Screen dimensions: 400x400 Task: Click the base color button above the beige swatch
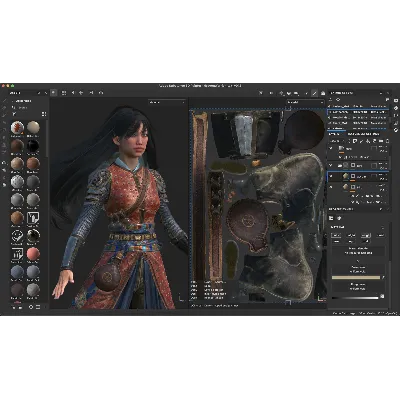(358, 269)
